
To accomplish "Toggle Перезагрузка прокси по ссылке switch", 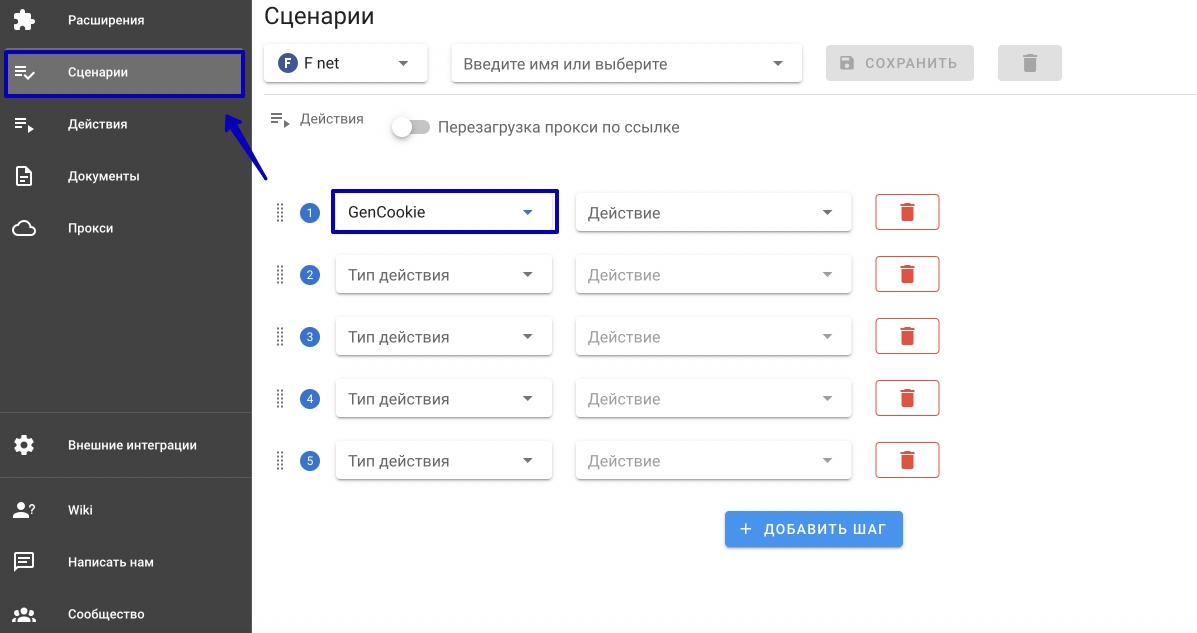I will coord(411,127).
